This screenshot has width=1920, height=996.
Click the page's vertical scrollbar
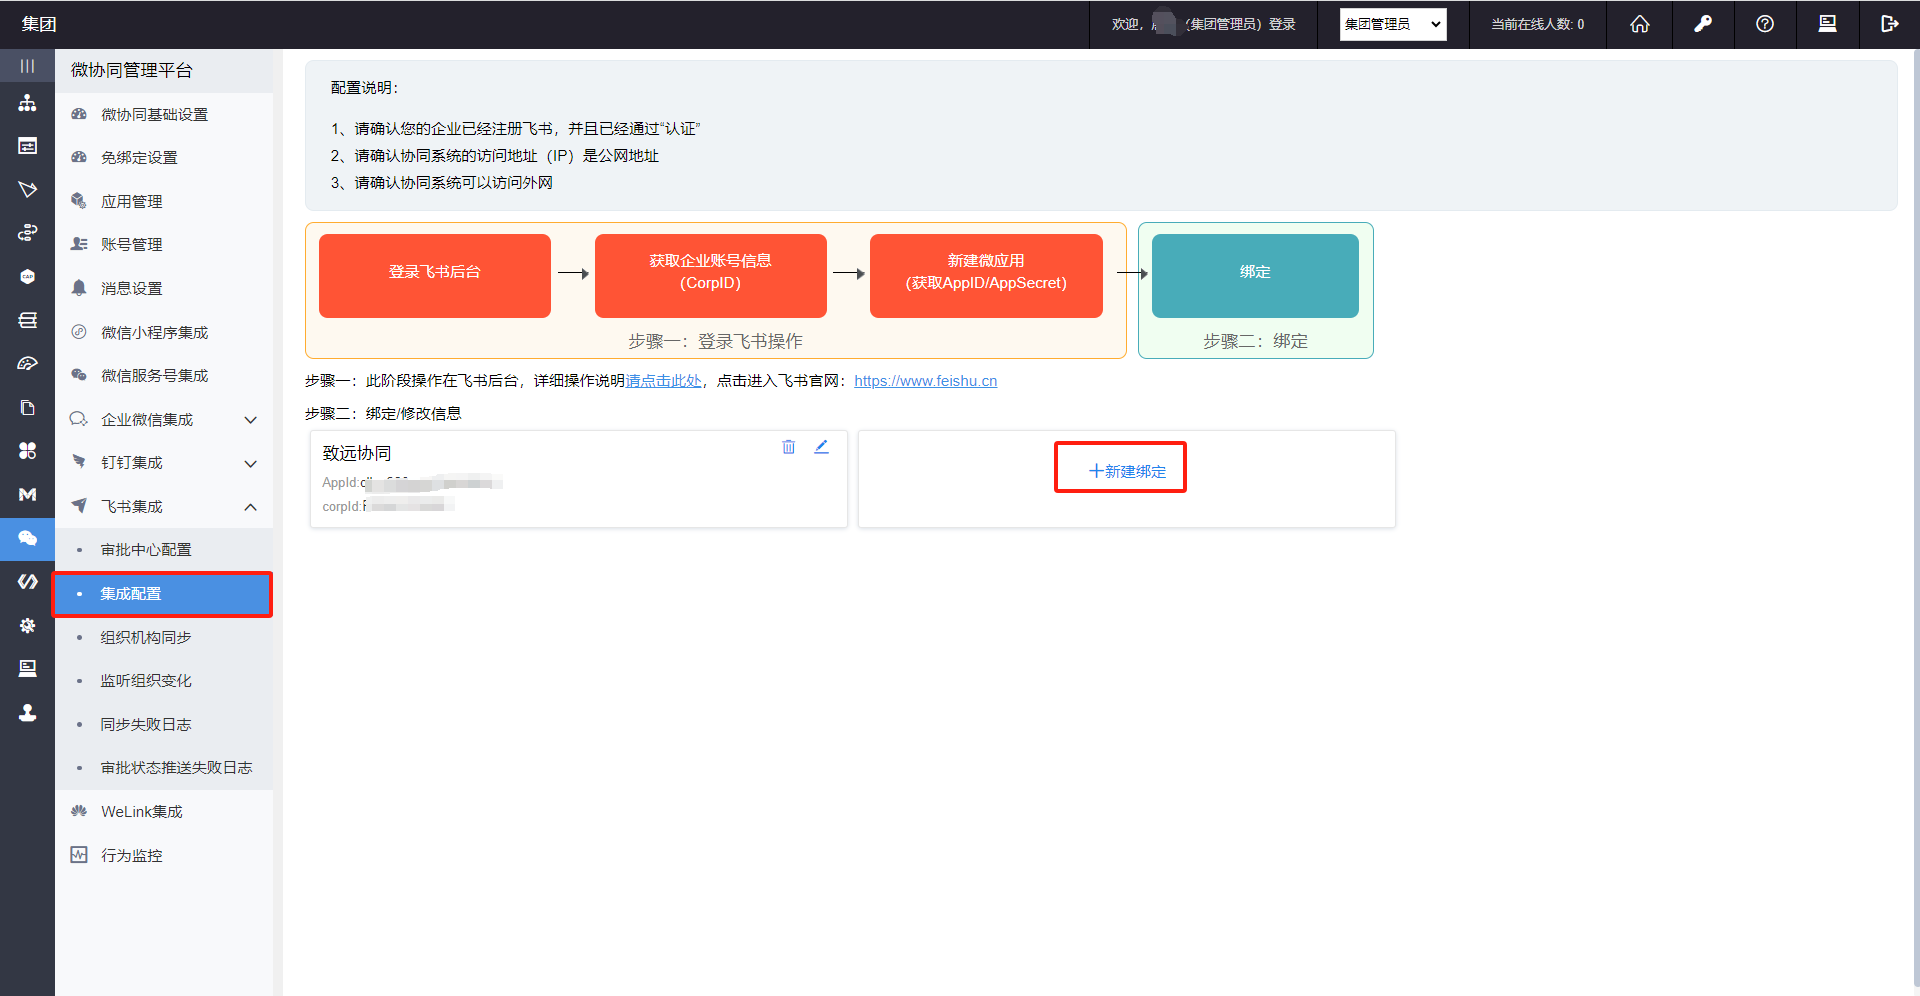[x=1915, y=520]
